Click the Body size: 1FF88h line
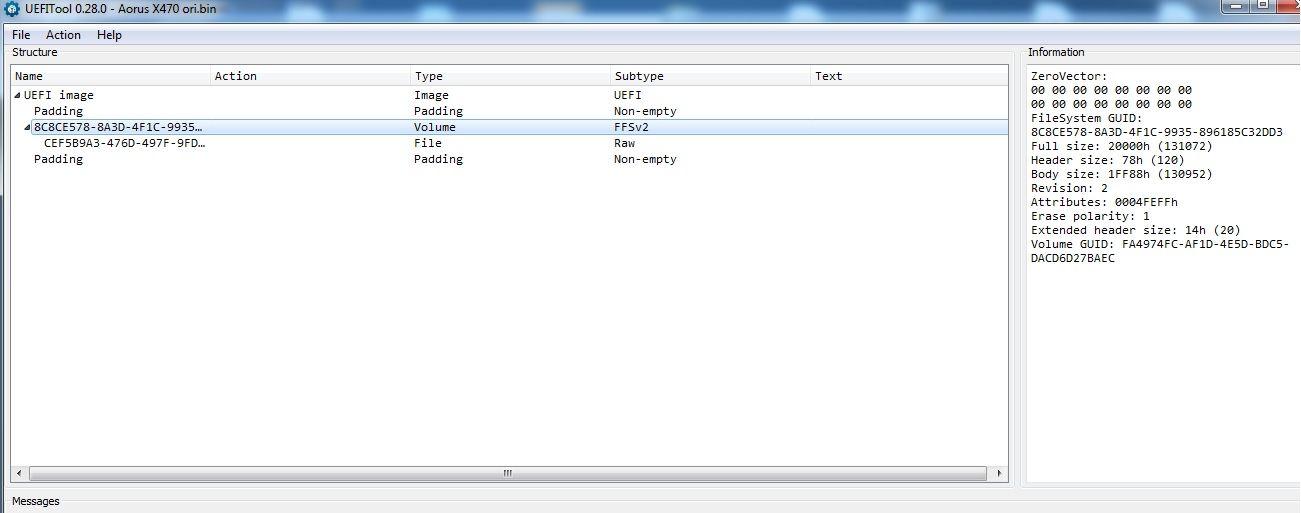This screenshot has height=513, width=1301. pos(1121,174)
